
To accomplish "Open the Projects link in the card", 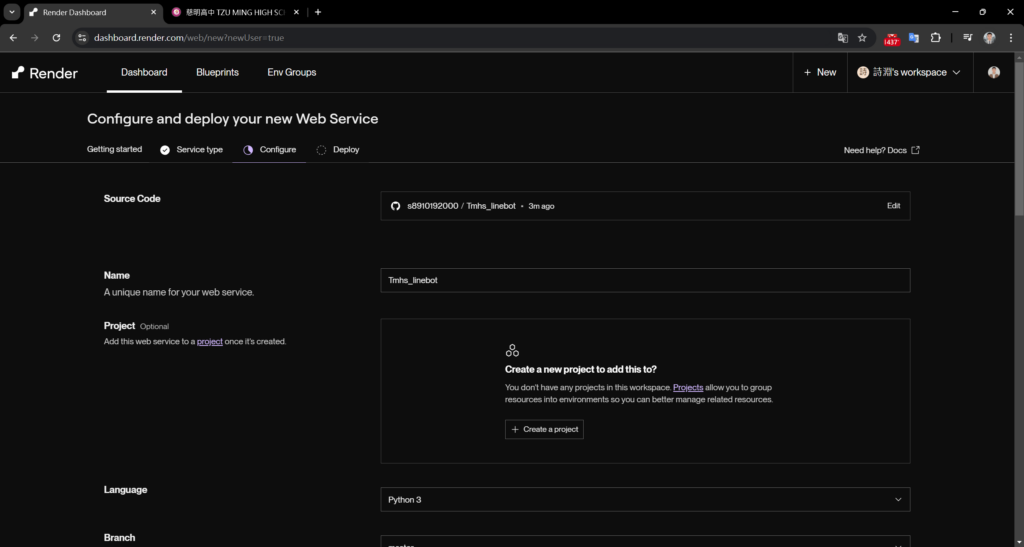I will coord(688,387).
